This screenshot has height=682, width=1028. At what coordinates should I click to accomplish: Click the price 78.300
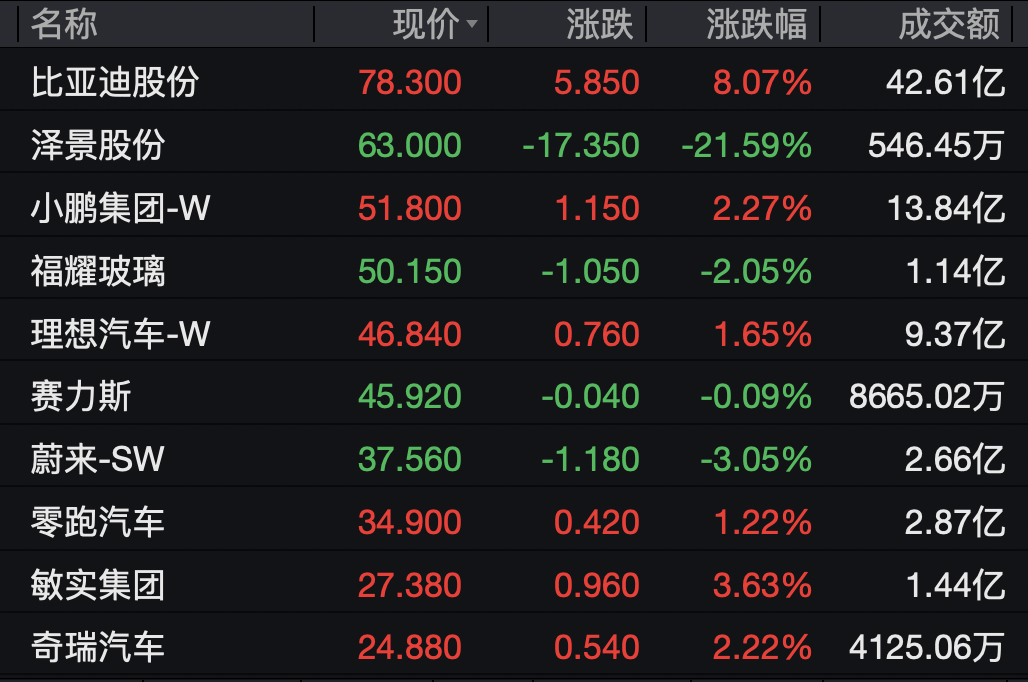pos(410,83)
